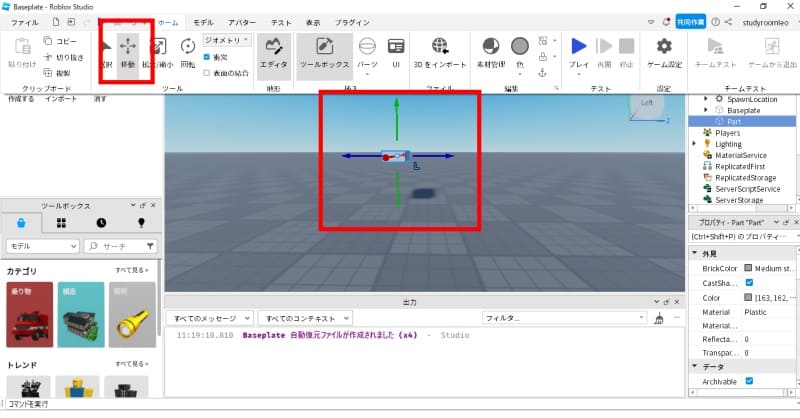
Task: Open the すべてのコンテキスト output dropdown
Action: tap(305, 318)
